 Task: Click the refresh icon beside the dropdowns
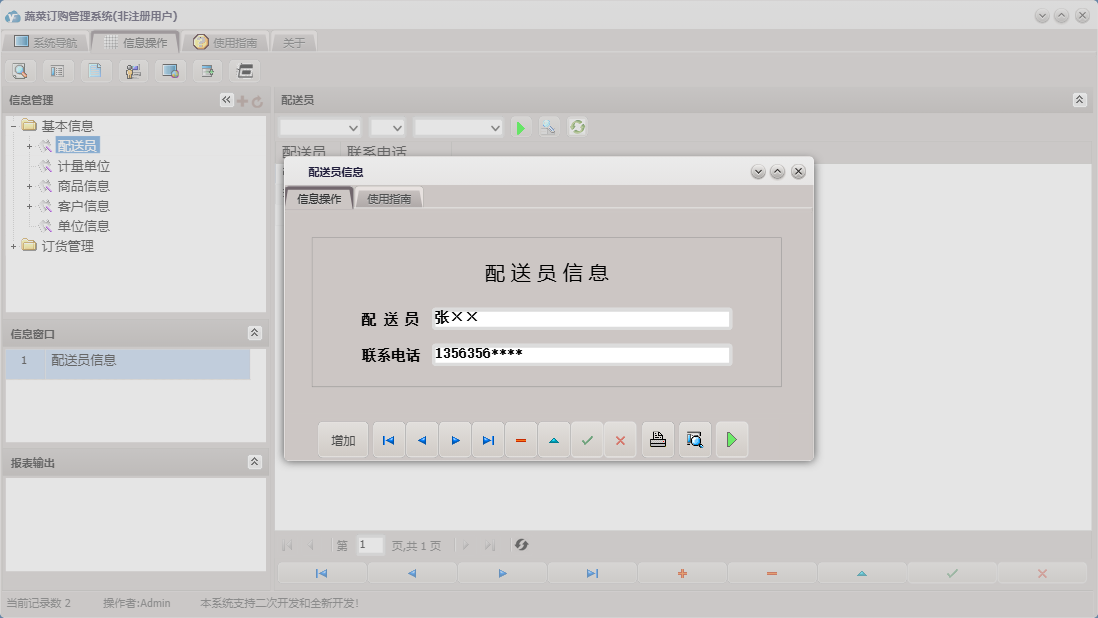[x=578, y=127]
